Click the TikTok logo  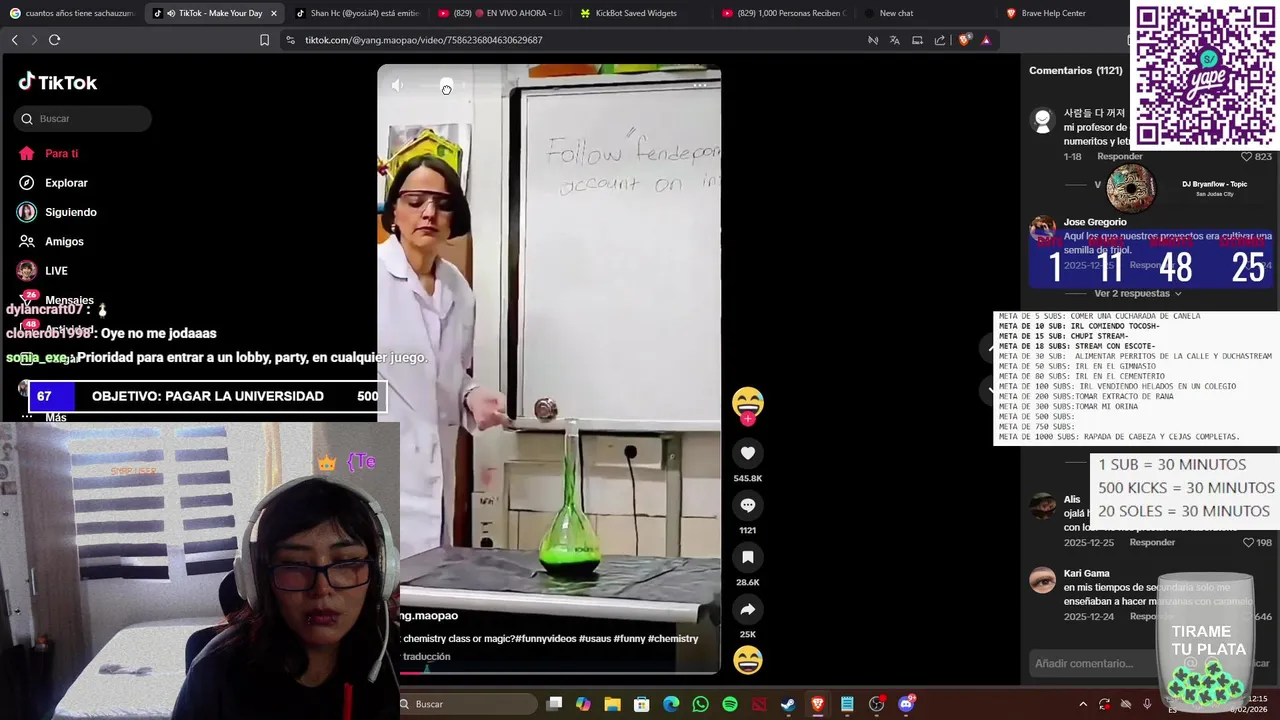click(58, 82)
